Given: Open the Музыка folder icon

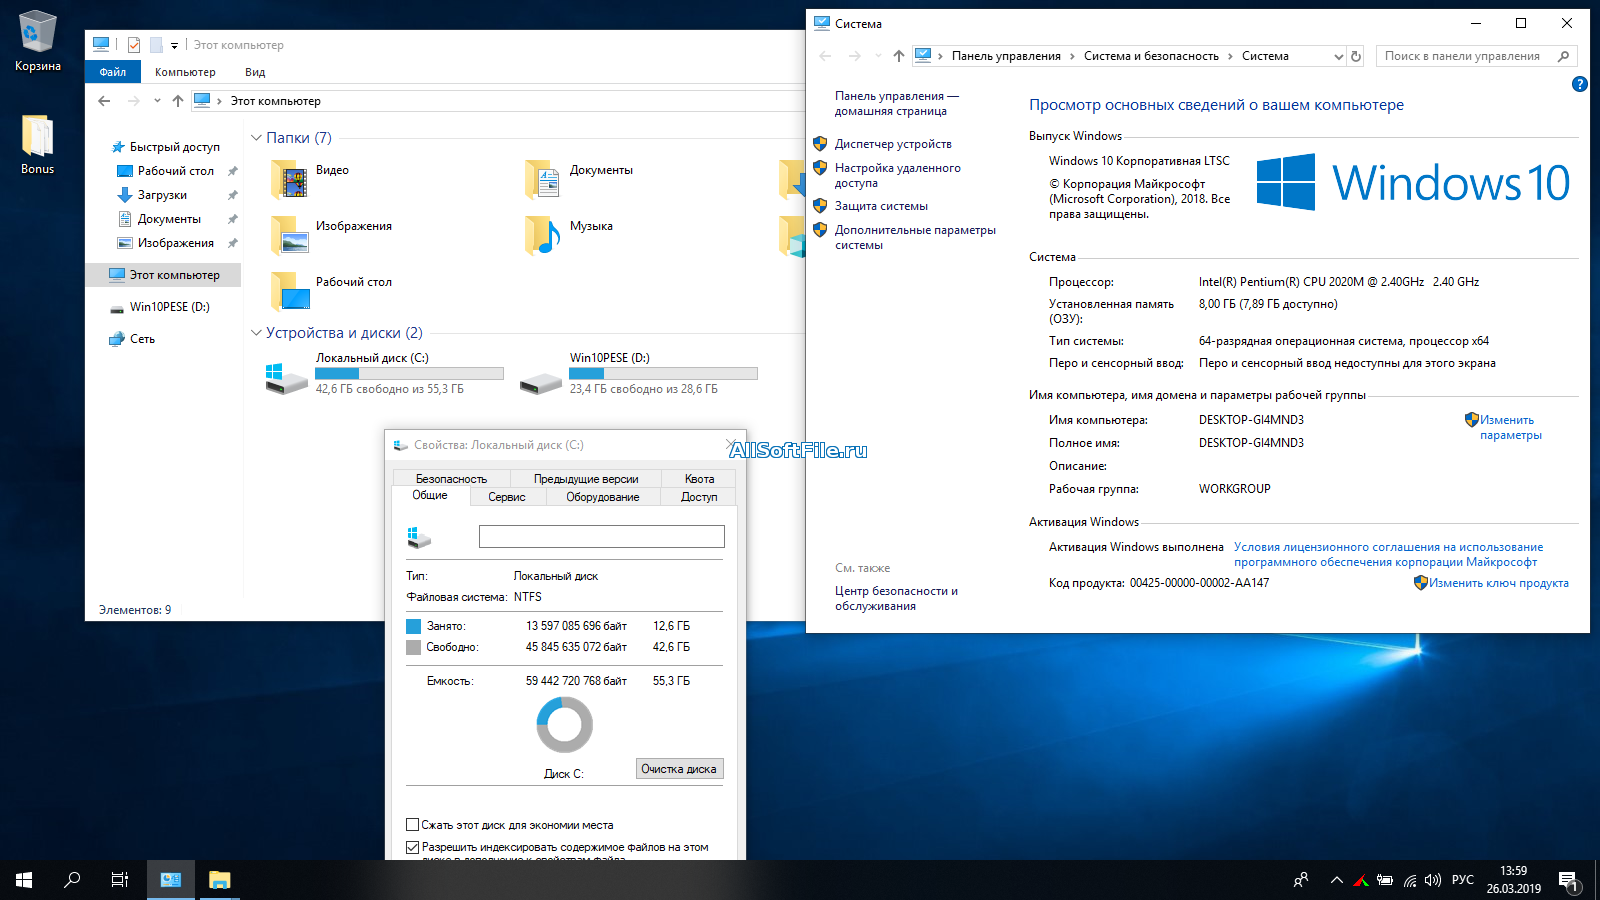Looking at the screenshot, I should point(544,236).
